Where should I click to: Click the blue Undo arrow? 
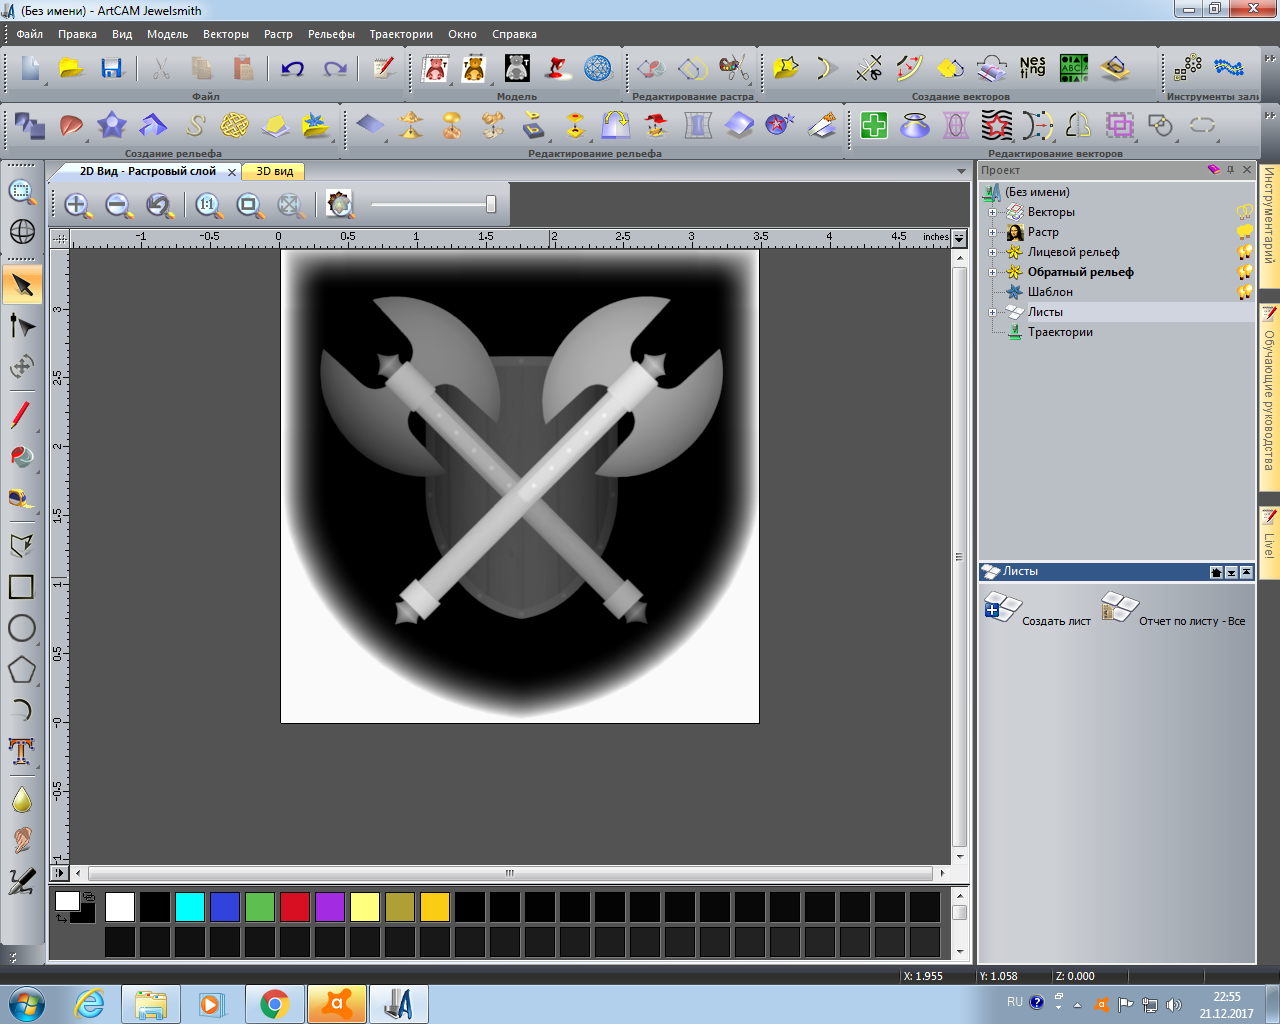pyautogui.click(x=292, y=68)
